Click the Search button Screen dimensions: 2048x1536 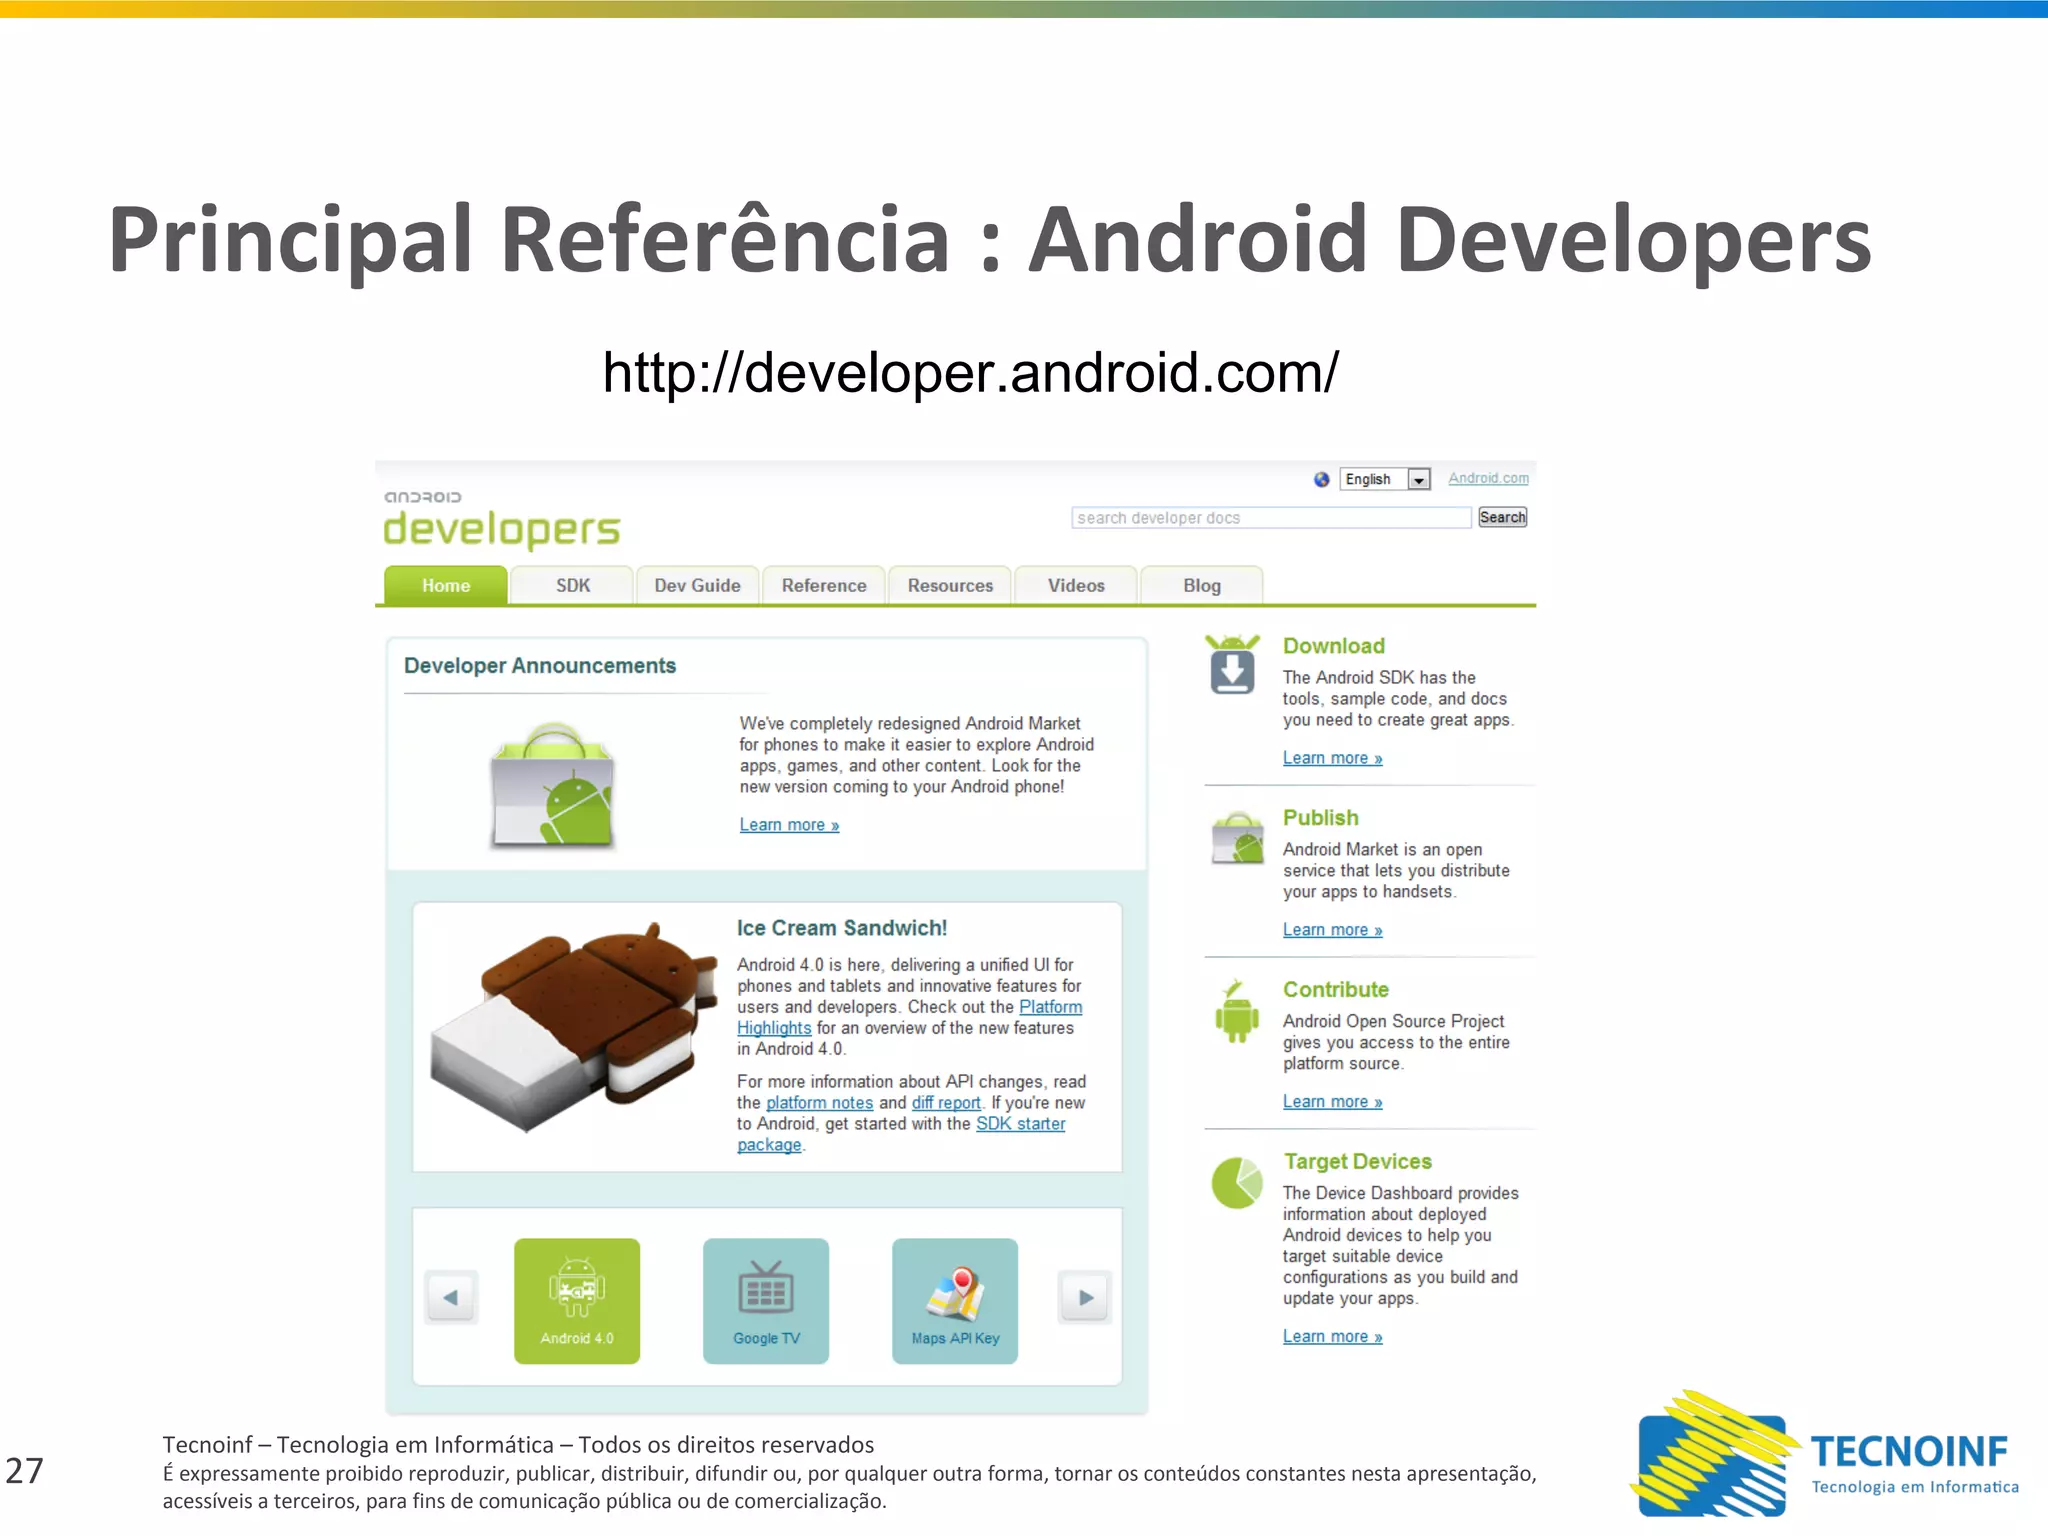1502,517
